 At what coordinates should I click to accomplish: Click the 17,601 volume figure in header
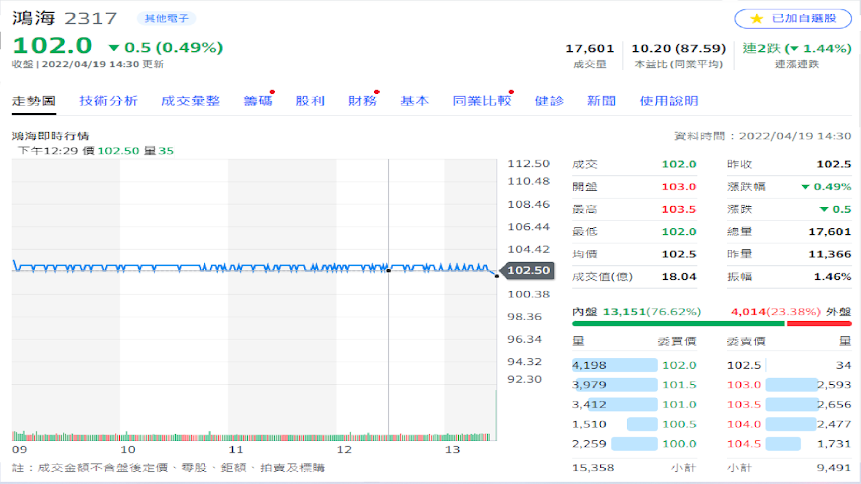590,48
